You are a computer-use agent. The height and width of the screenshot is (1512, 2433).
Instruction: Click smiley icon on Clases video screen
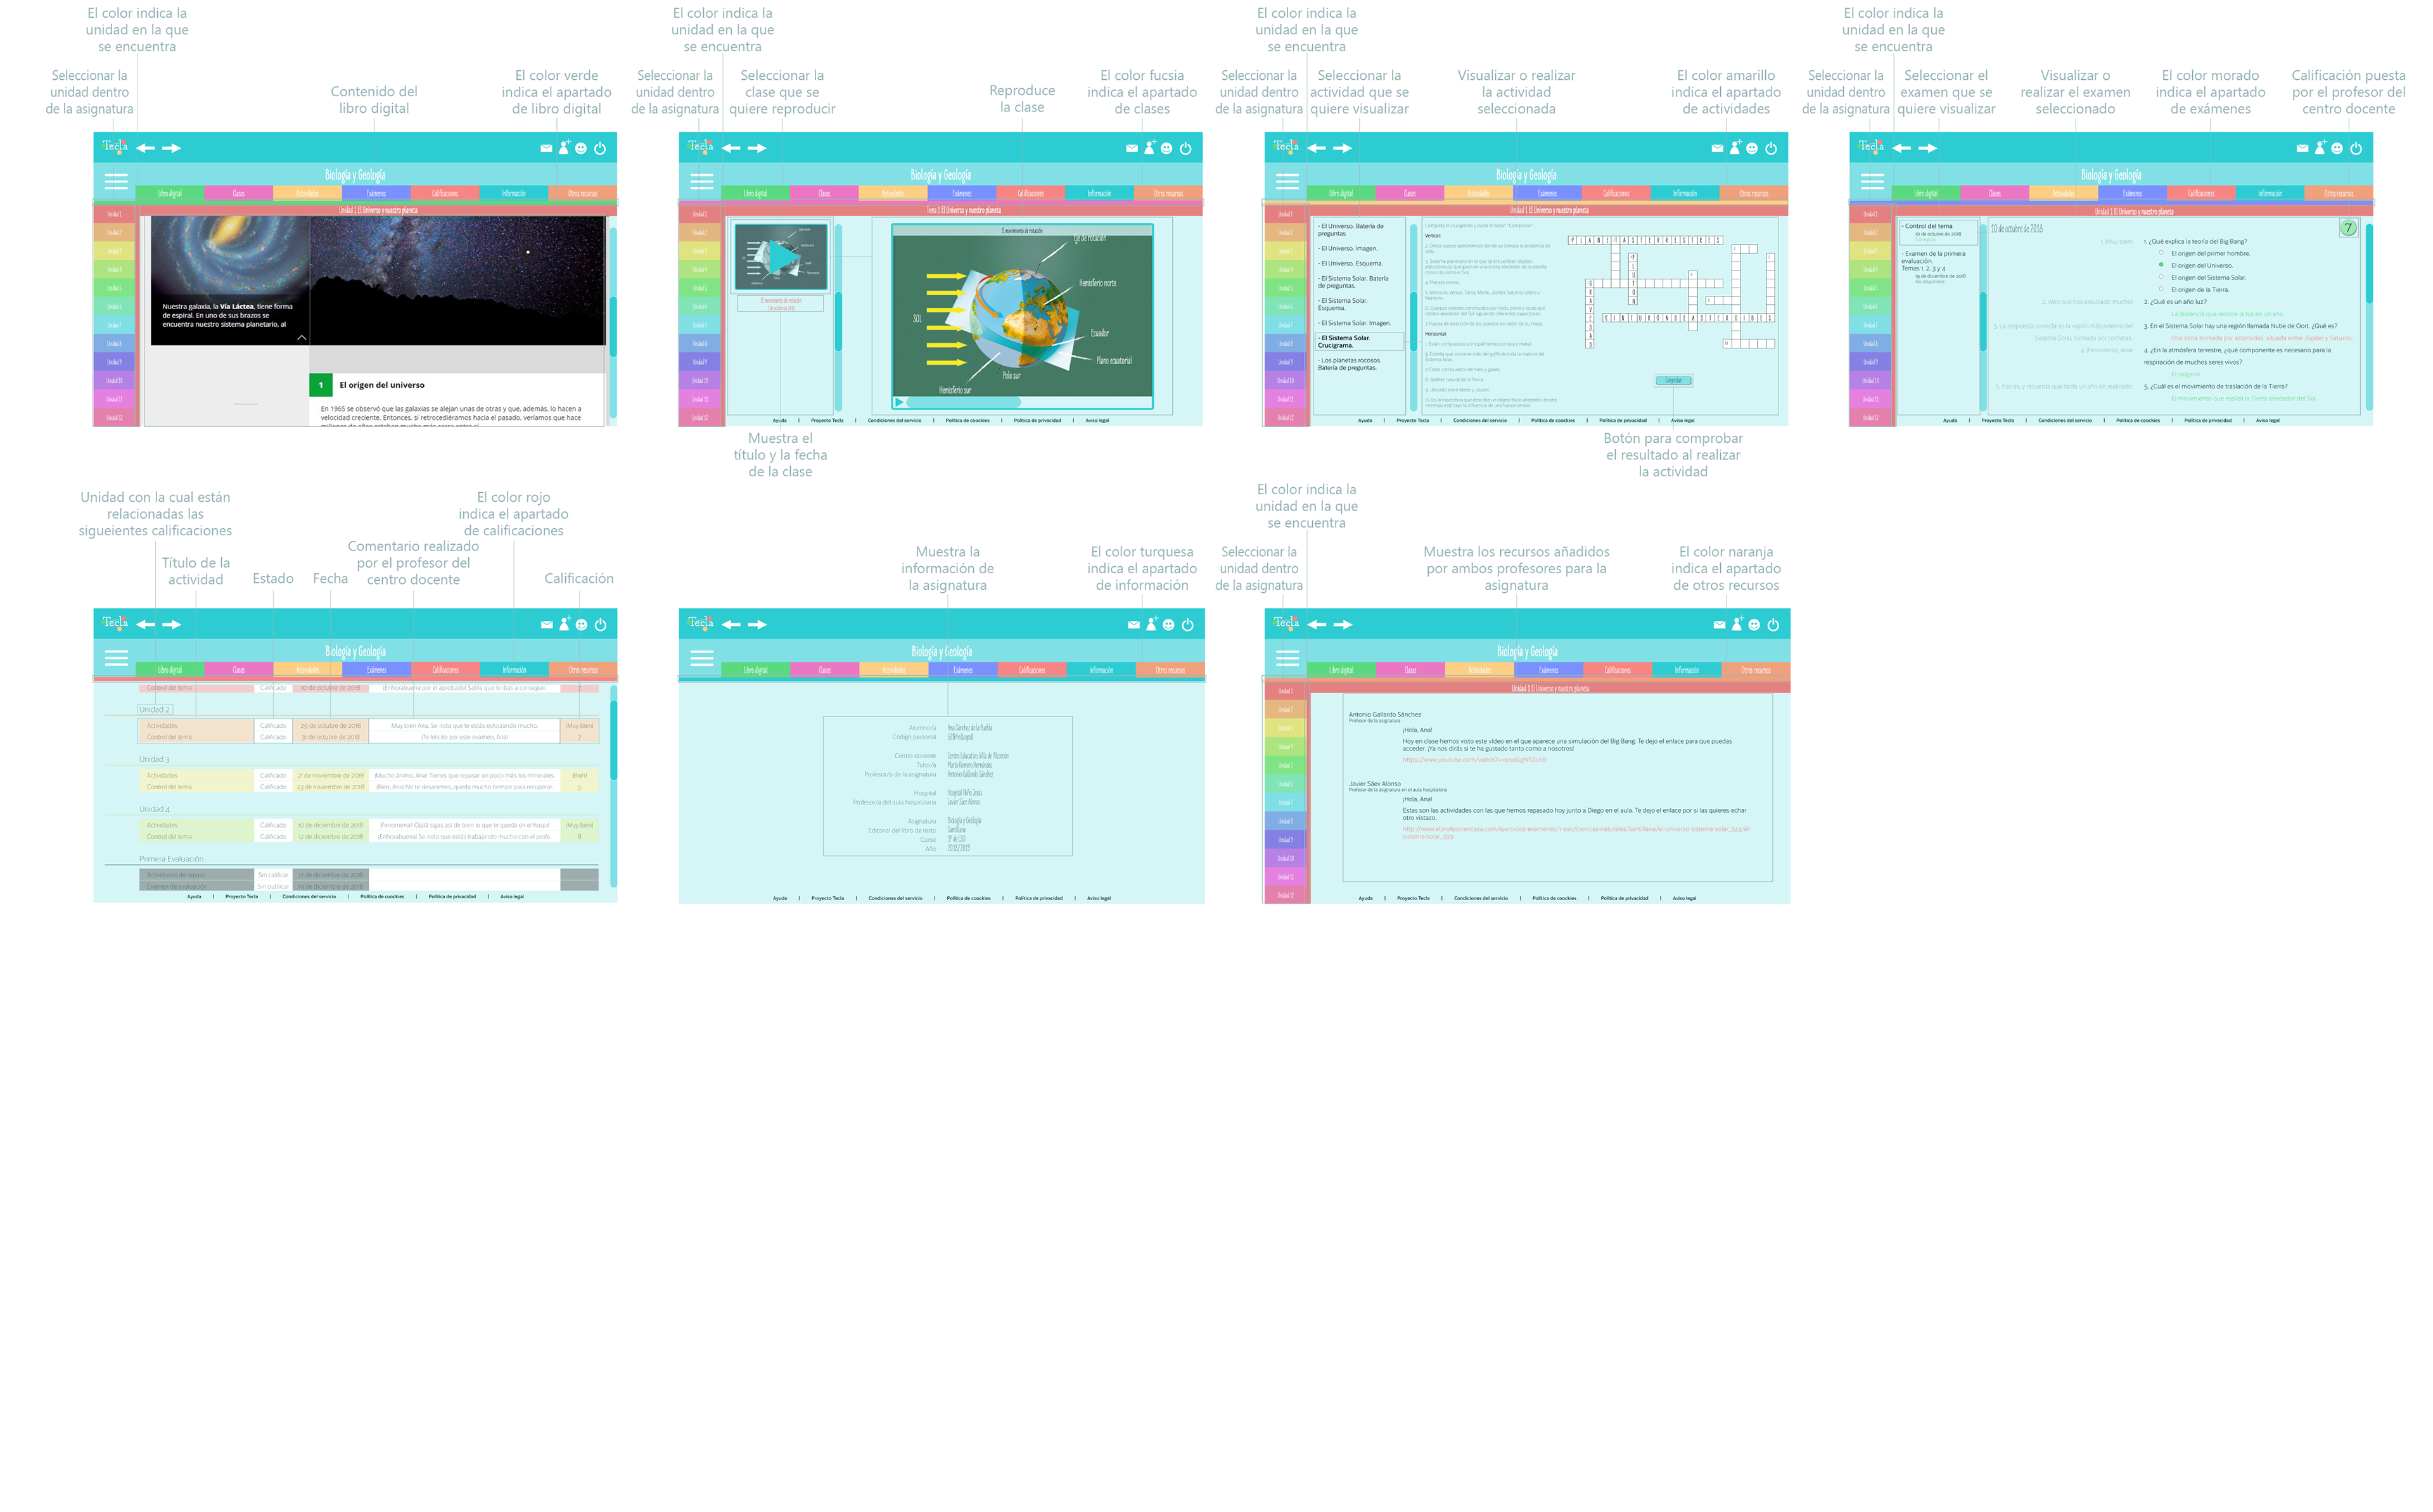[1166, 148]
